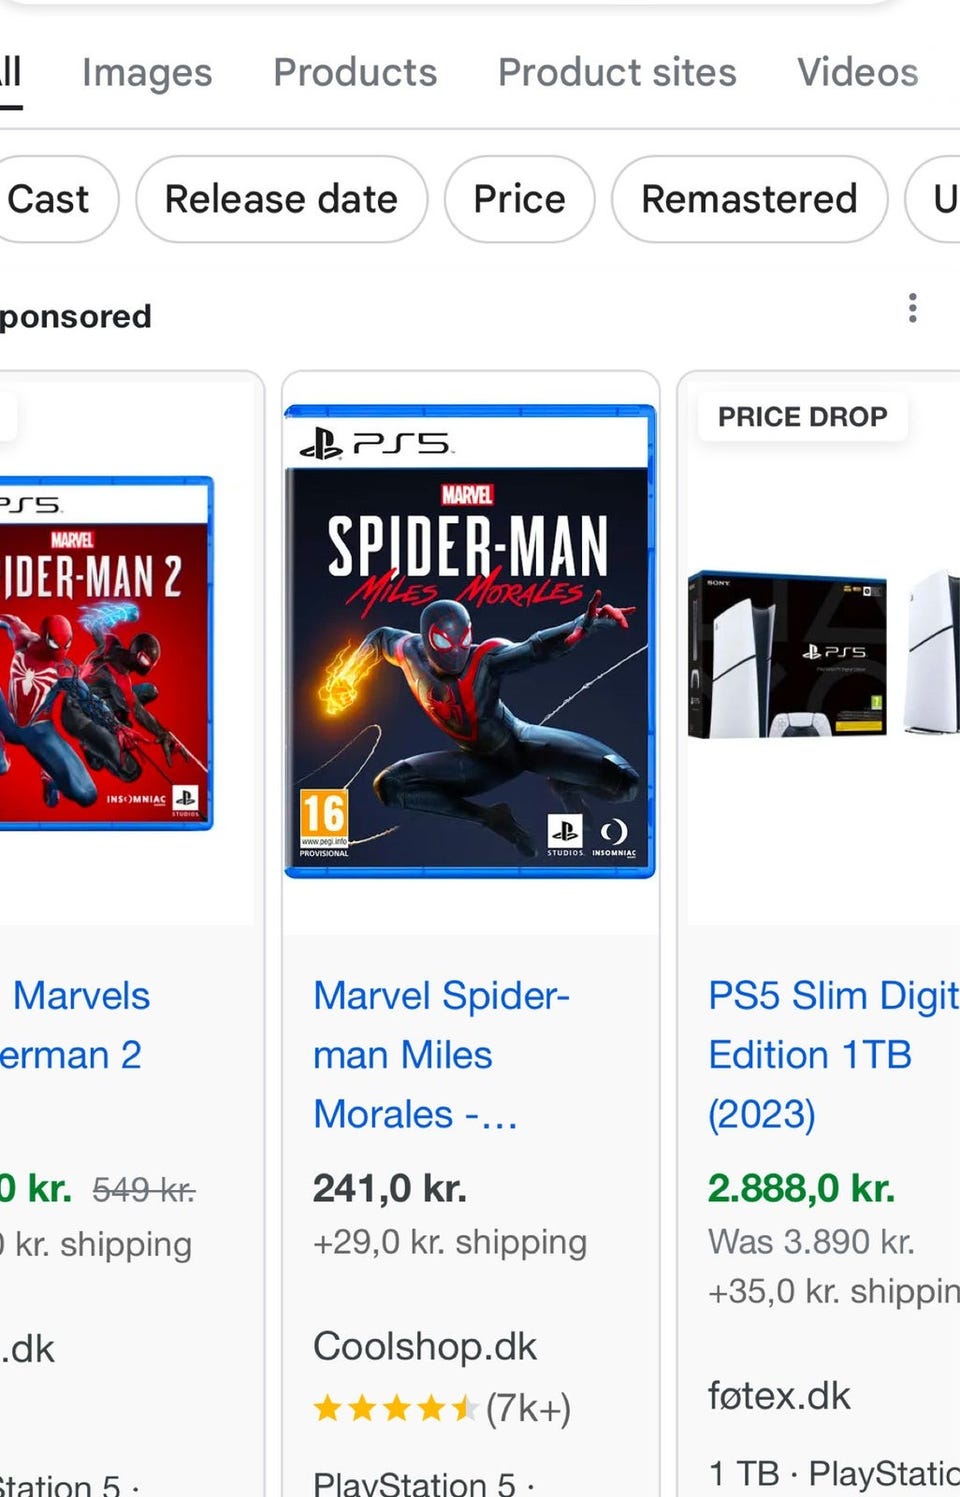Select the Cast filter chip
This screenshot has height=1497, width=960.
50,199
